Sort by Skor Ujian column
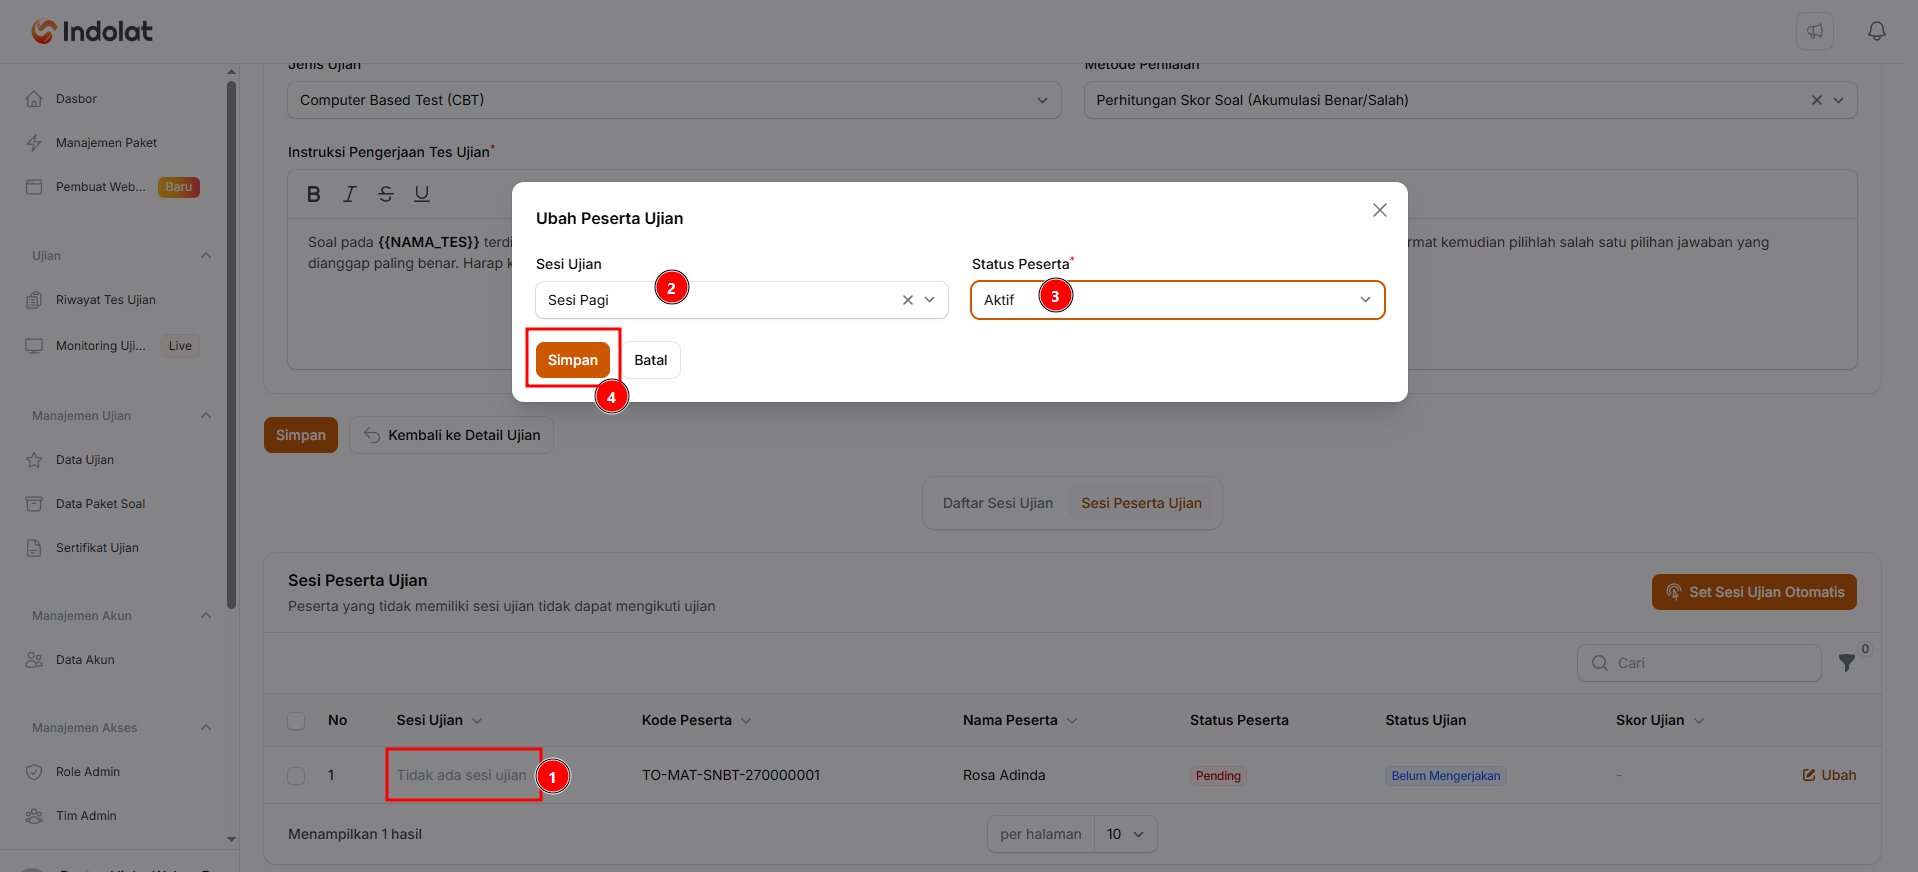 coord(1660,720)
